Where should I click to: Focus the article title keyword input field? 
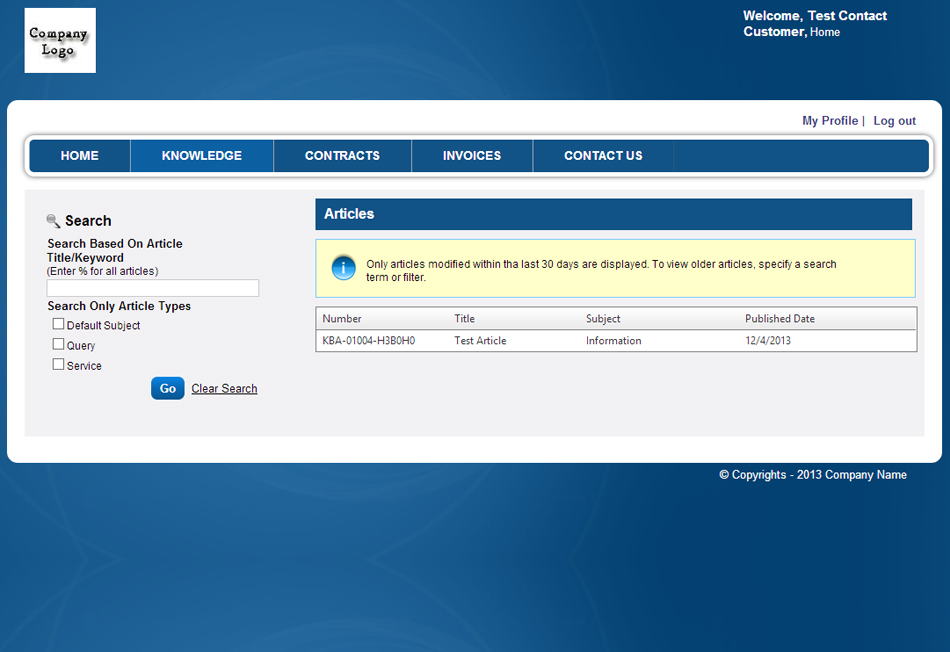point(153,288)
